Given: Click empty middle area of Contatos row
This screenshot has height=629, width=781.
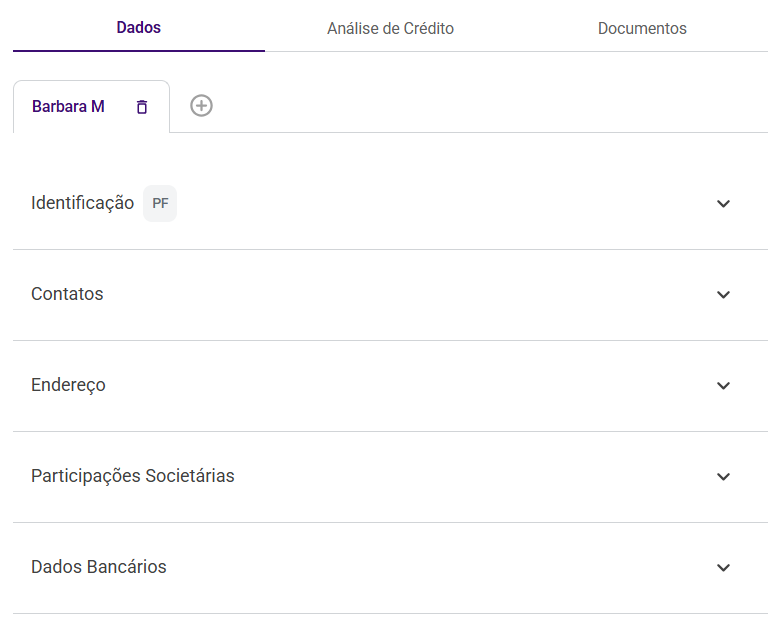Looking at the screenshot, I should (x=400, y=294).
